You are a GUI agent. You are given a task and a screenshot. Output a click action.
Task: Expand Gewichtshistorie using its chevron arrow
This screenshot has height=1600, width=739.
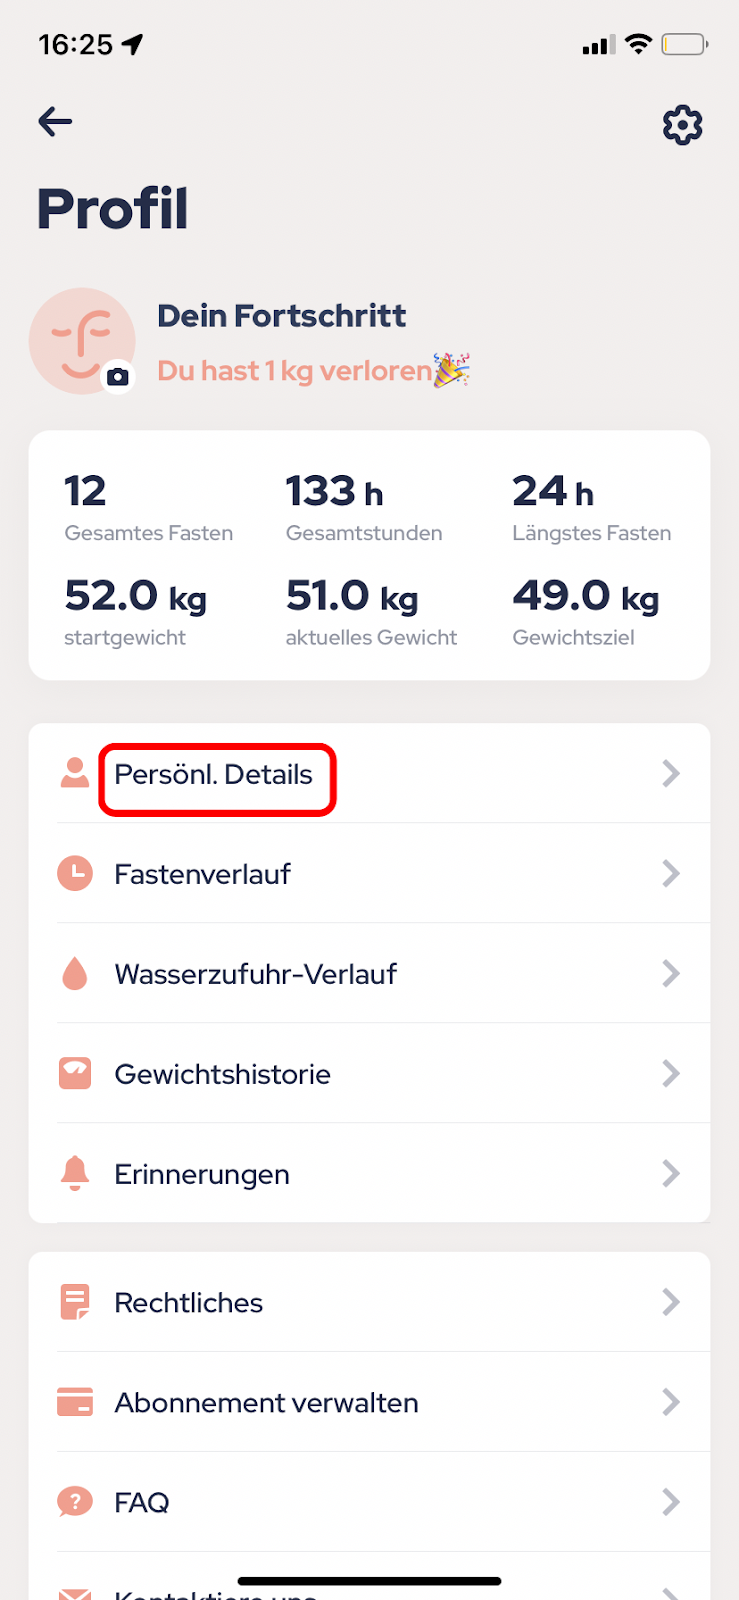pyautogui.click(x=671, y=1073)
